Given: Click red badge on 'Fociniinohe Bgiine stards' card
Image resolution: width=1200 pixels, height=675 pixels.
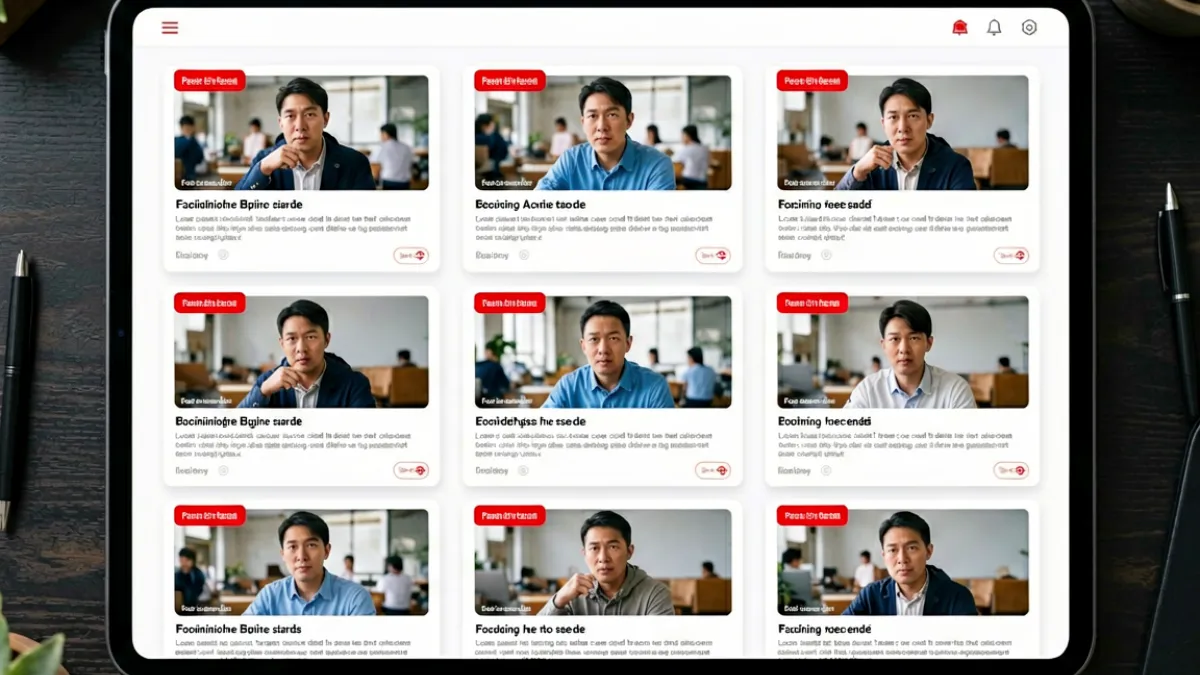Looking at the screenshot, I should click(x=209, y=515).
